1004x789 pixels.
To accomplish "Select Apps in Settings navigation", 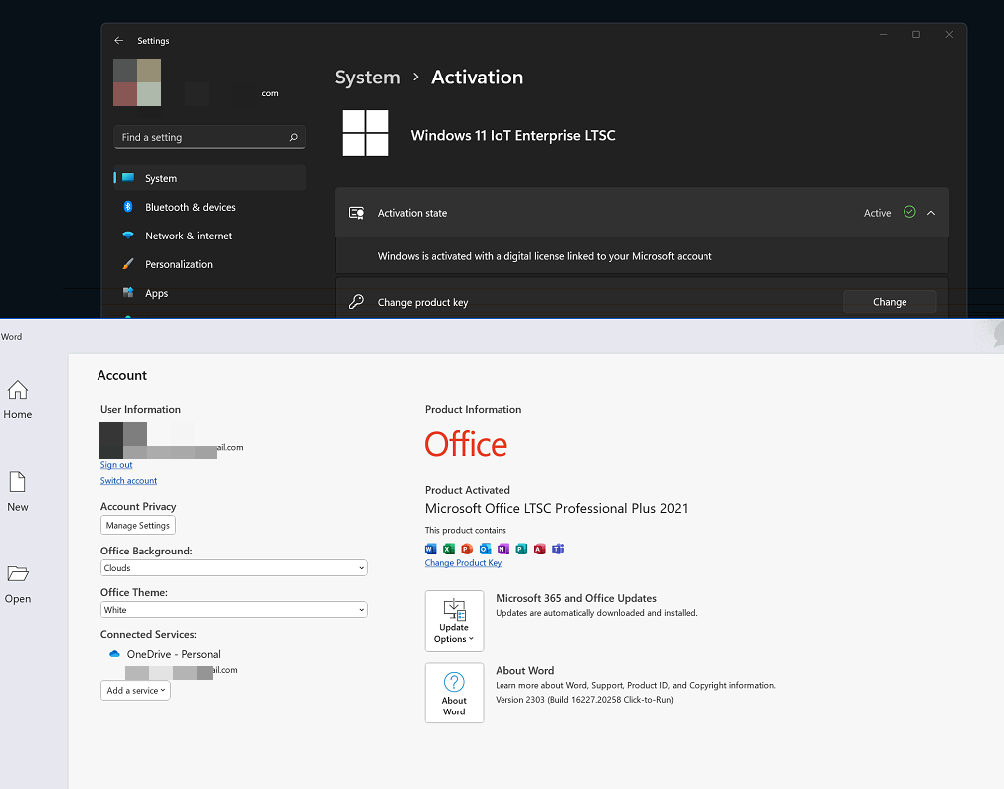I will (x=210, y=293).
